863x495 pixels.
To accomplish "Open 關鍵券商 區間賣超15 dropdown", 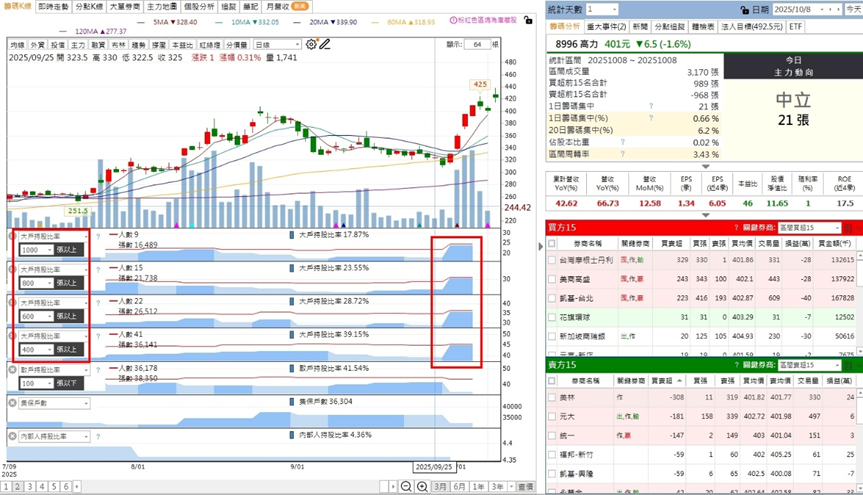I will pyautogui.click(x=810, y=365).
